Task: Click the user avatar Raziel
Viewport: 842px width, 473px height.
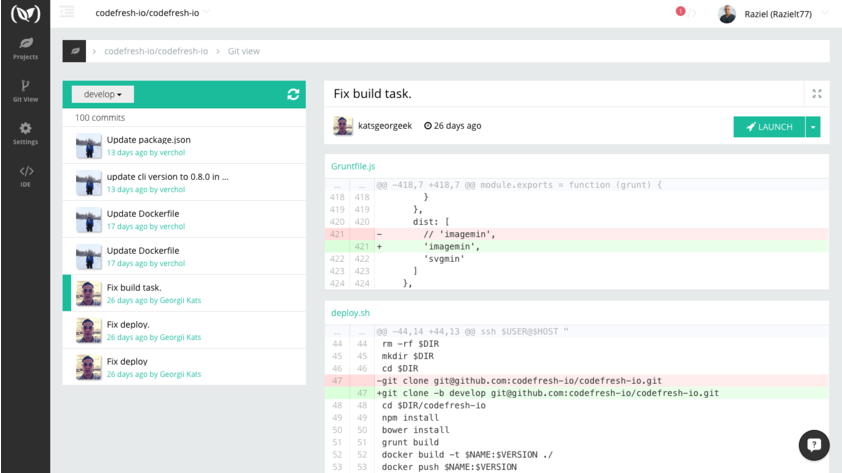Action: coord(727,13)
